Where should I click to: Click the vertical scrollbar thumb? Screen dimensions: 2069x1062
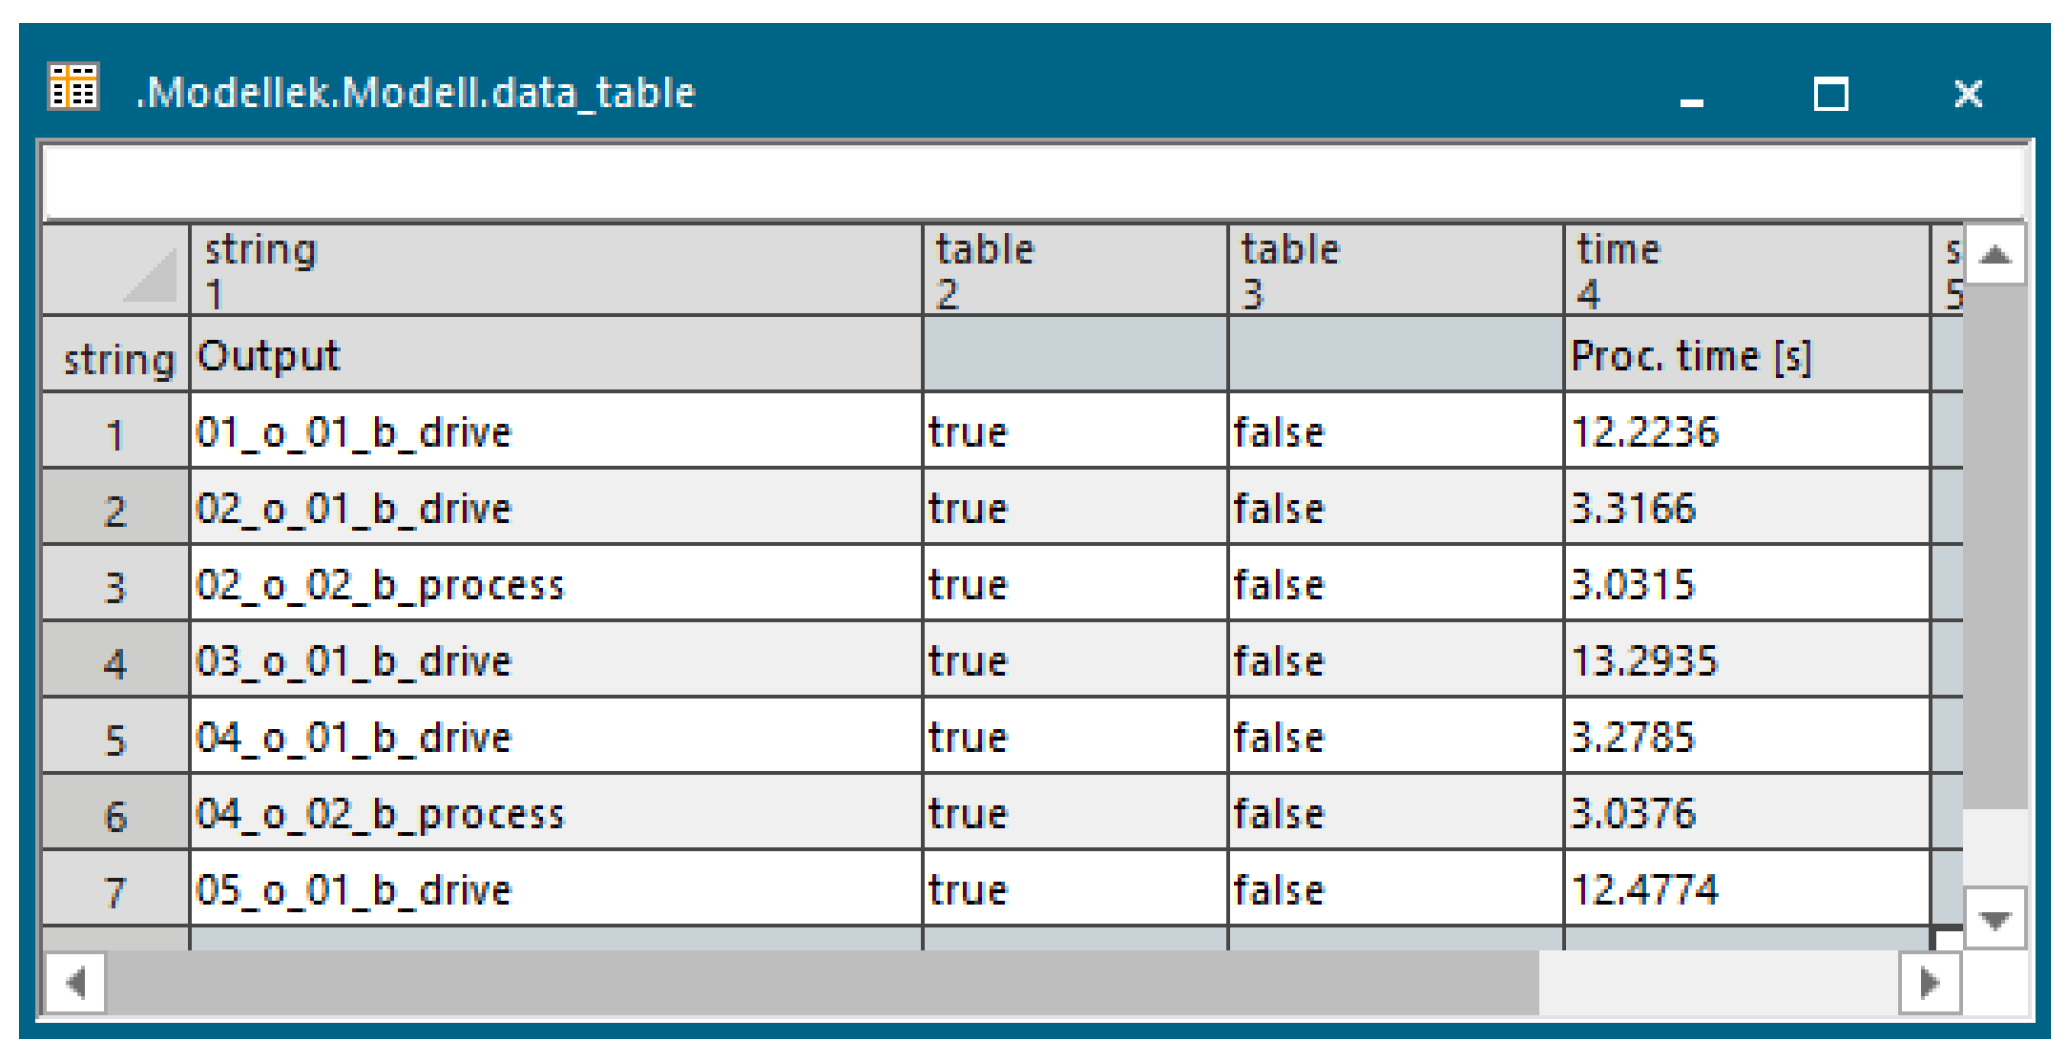[x=1995, y=547]
